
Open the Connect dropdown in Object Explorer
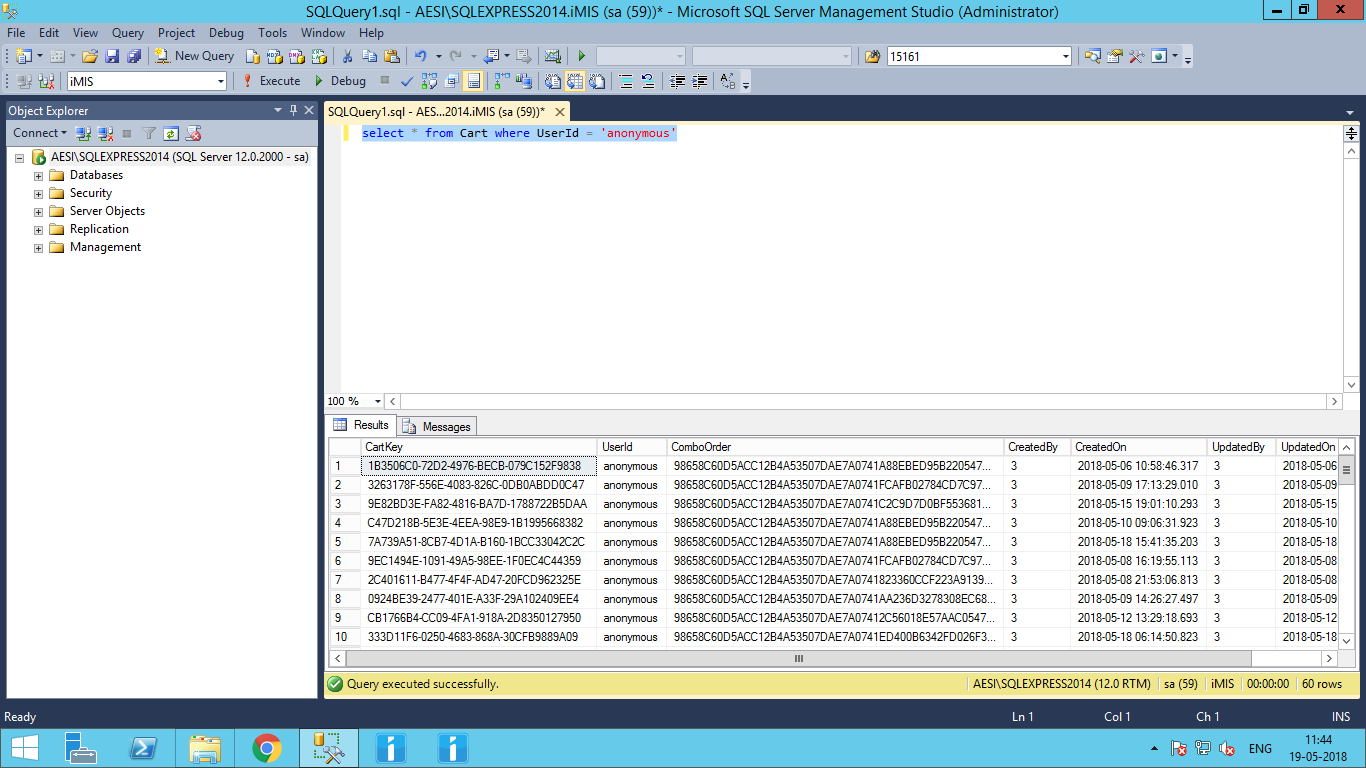pos(40,133)
